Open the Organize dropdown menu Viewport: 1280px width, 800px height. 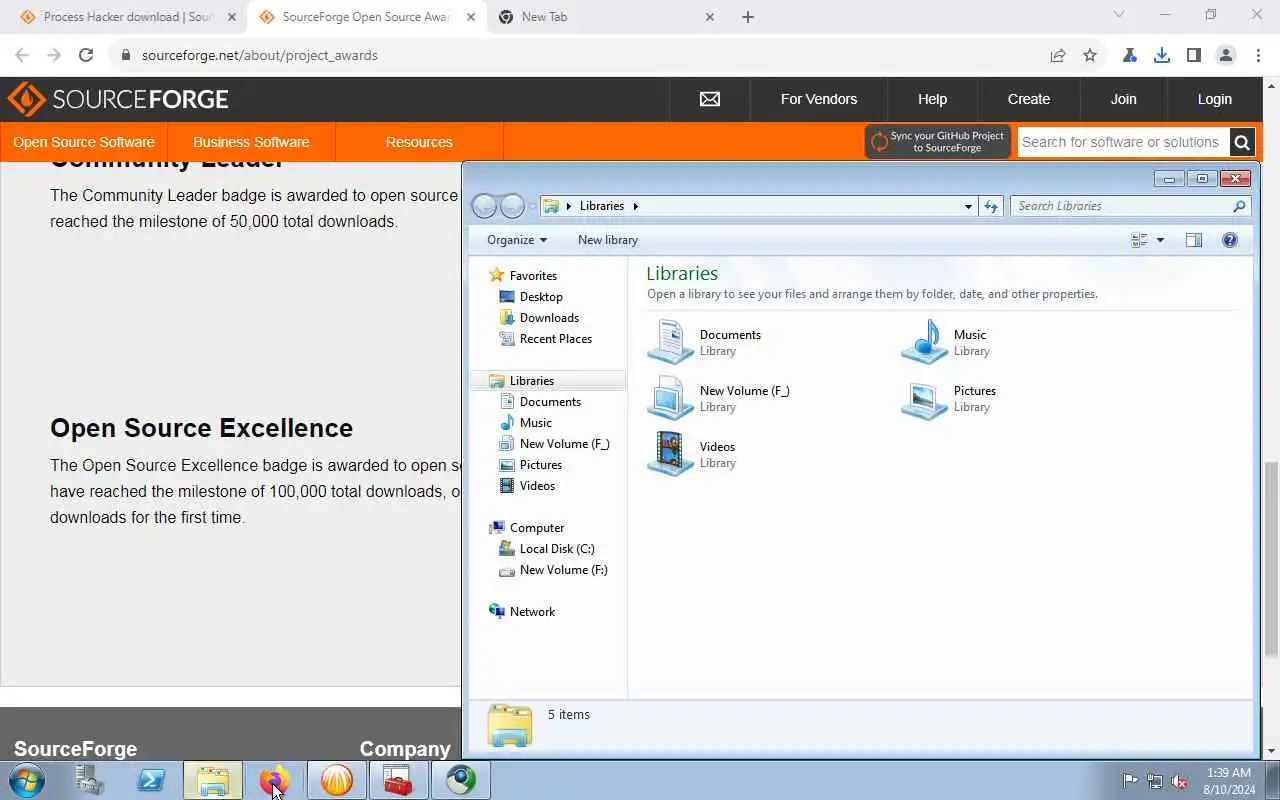point(517,240)
